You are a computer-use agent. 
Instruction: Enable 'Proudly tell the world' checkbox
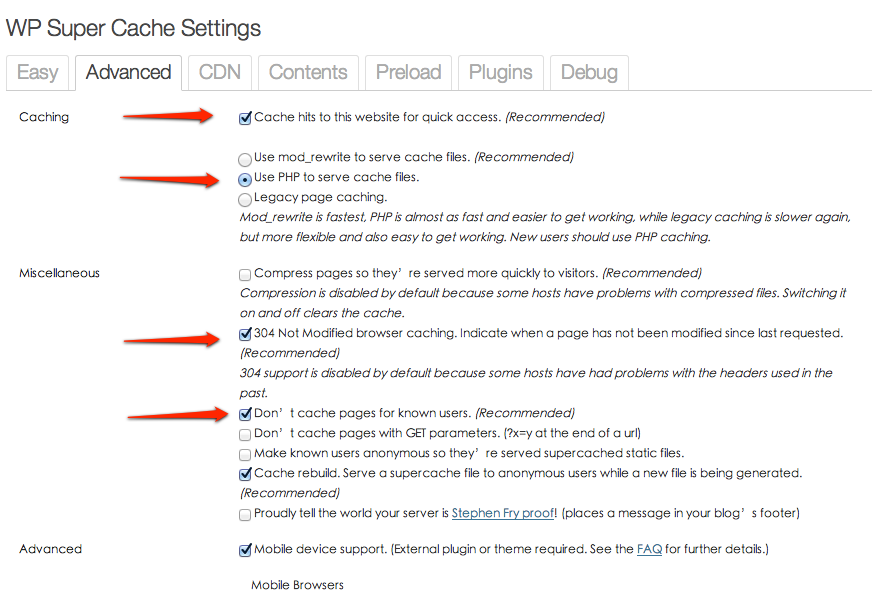tap(245, 515)
